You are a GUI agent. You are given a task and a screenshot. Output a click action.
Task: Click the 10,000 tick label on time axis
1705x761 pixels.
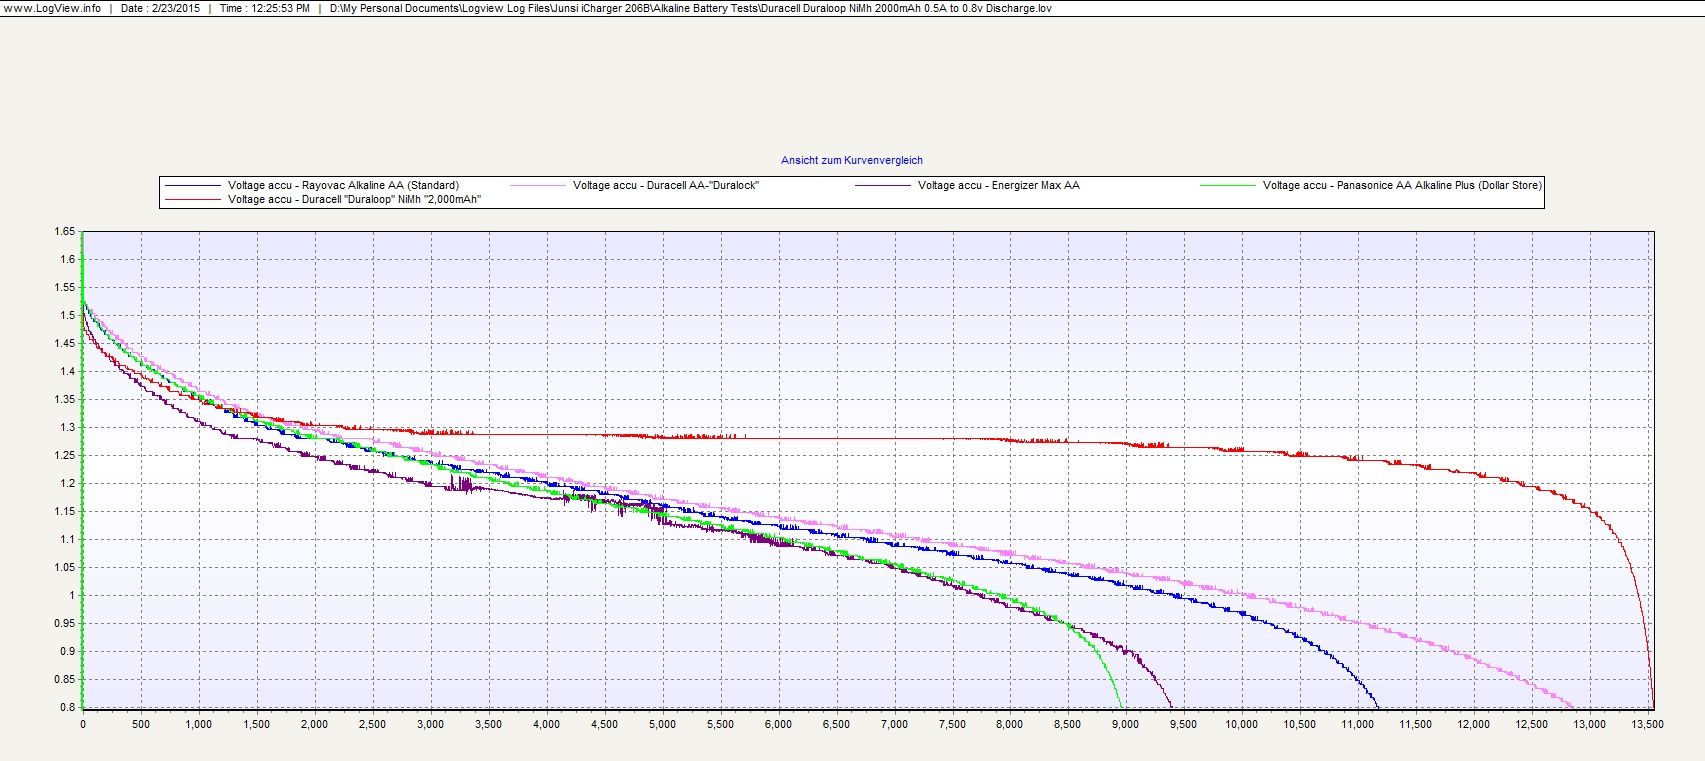pos(1242,724)
